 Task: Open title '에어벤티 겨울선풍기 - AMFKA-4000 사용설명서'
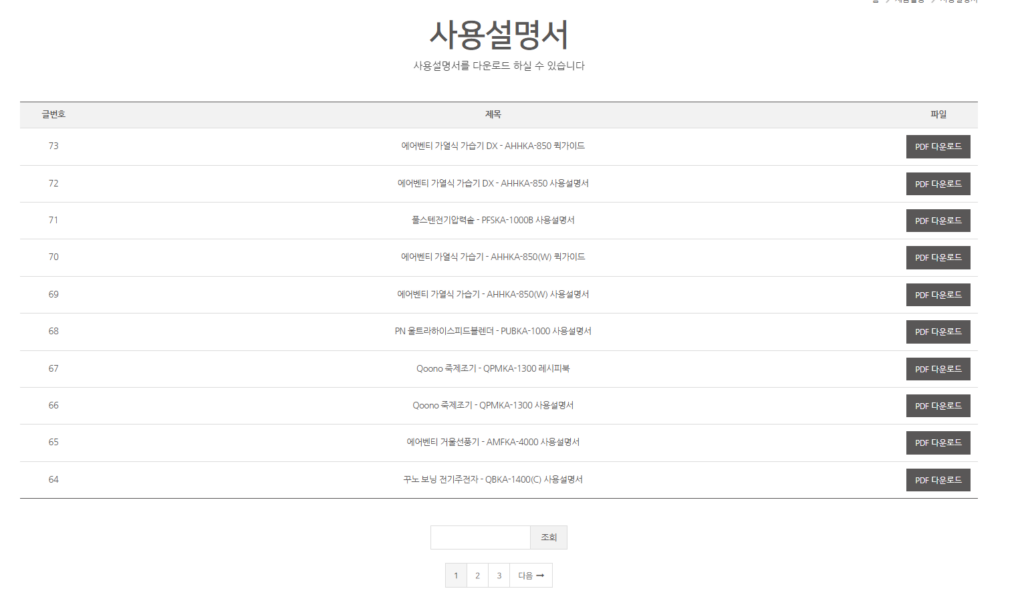point(493,442)
